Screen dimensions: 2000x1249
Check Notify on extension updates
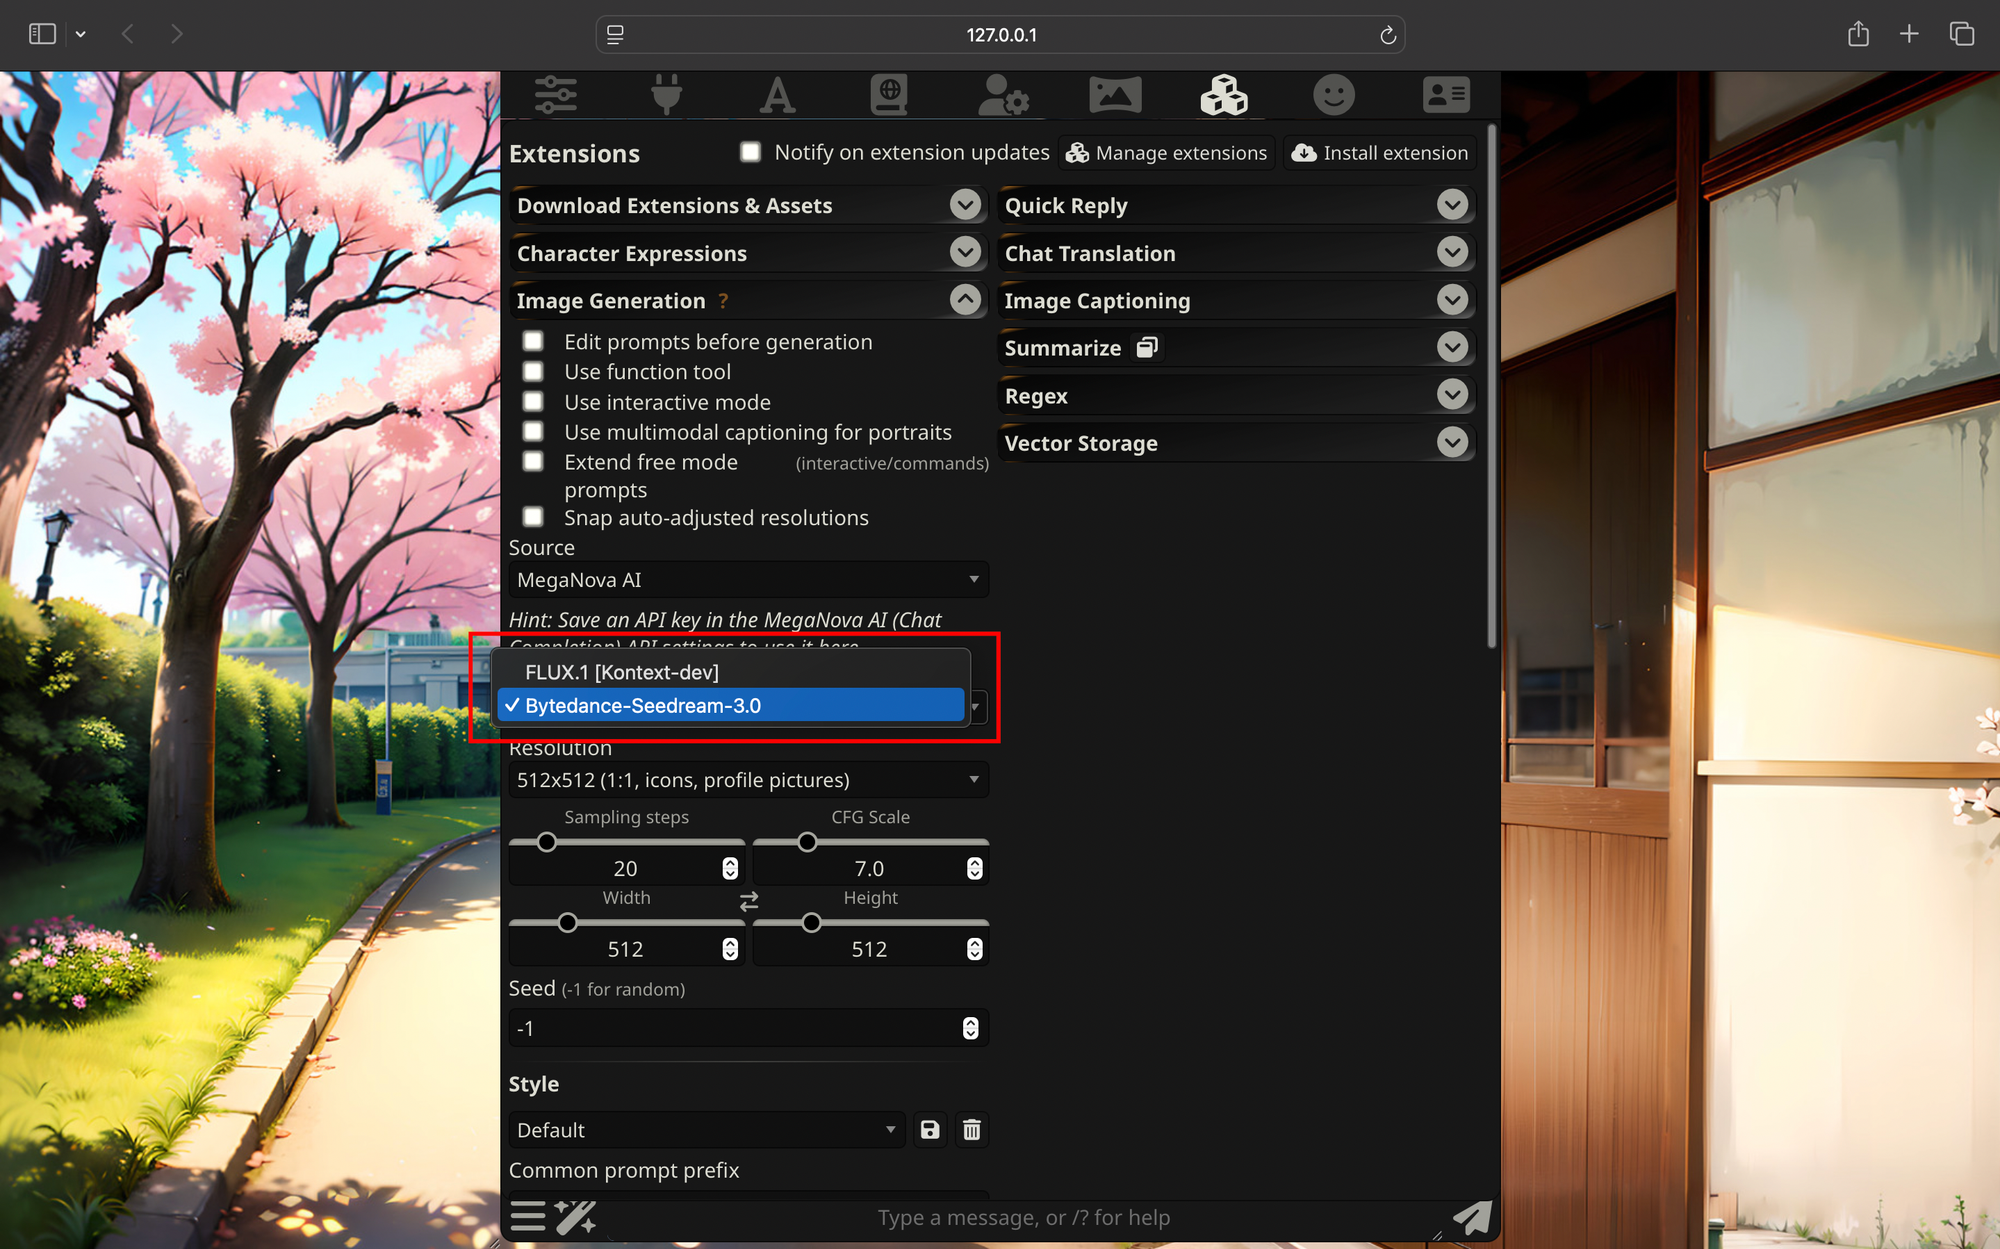pyautogui.click(x=751, y=152)
